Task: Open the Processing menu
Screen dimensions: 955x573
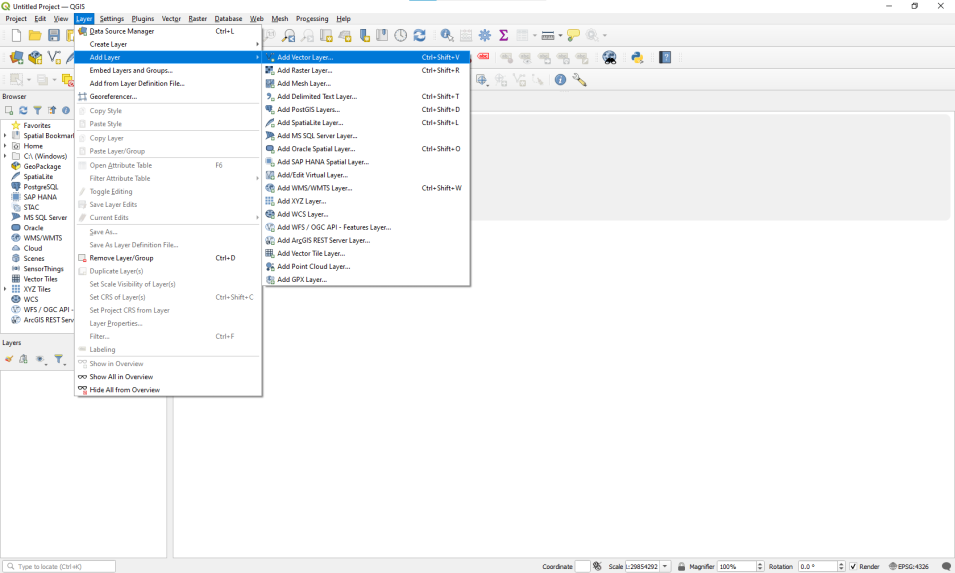Action: [x=312, y=19]
